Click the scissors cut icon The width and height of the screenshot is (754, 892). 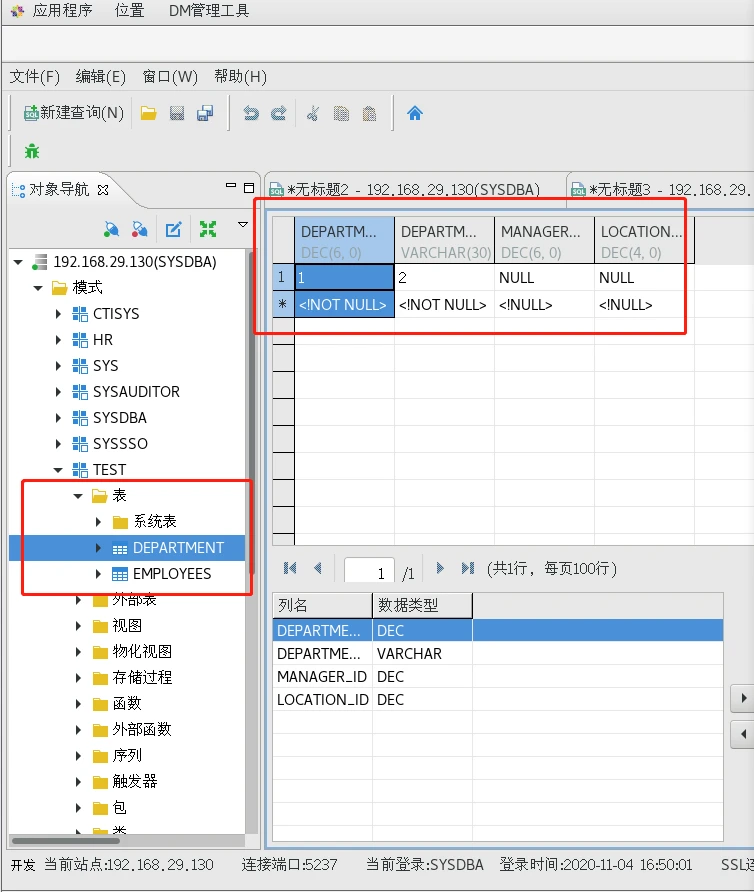tap(312, 113)
